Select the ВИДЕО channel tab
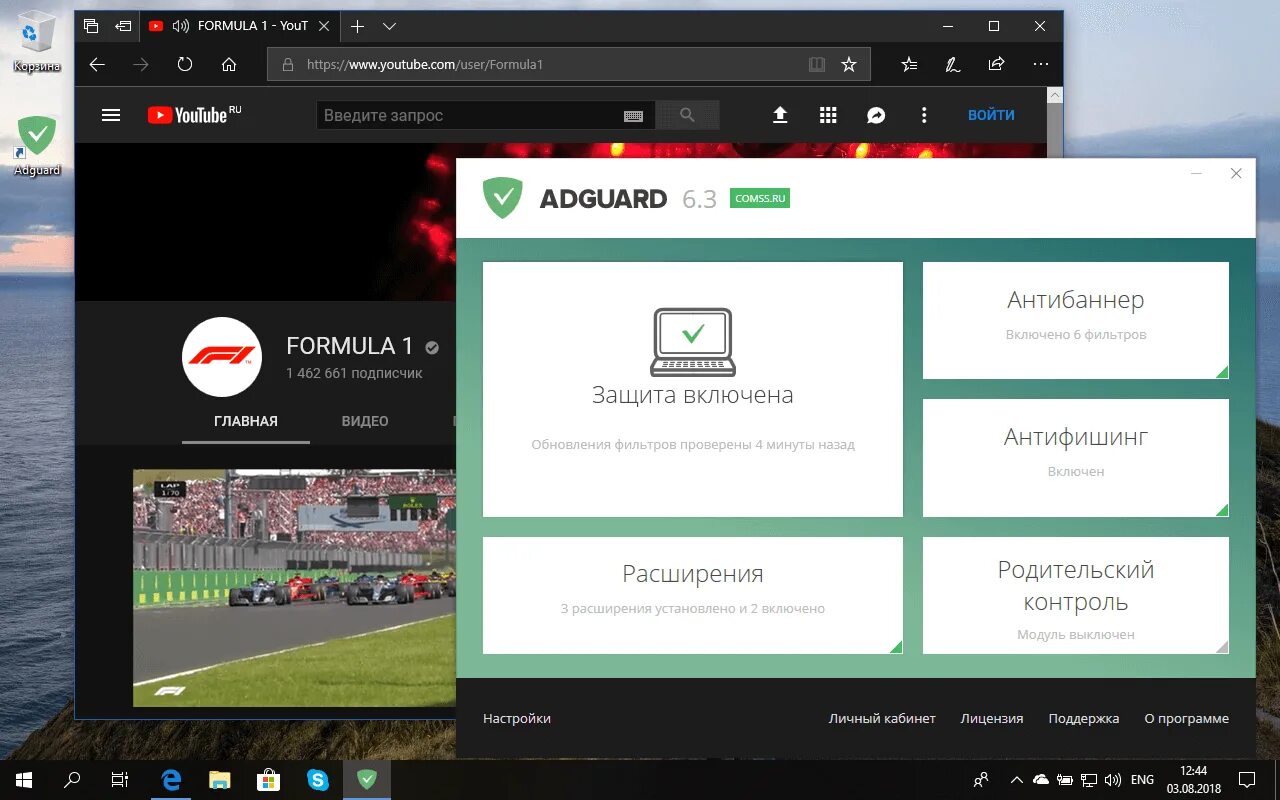Screen dimensions: 1280x800 (365, 421)
